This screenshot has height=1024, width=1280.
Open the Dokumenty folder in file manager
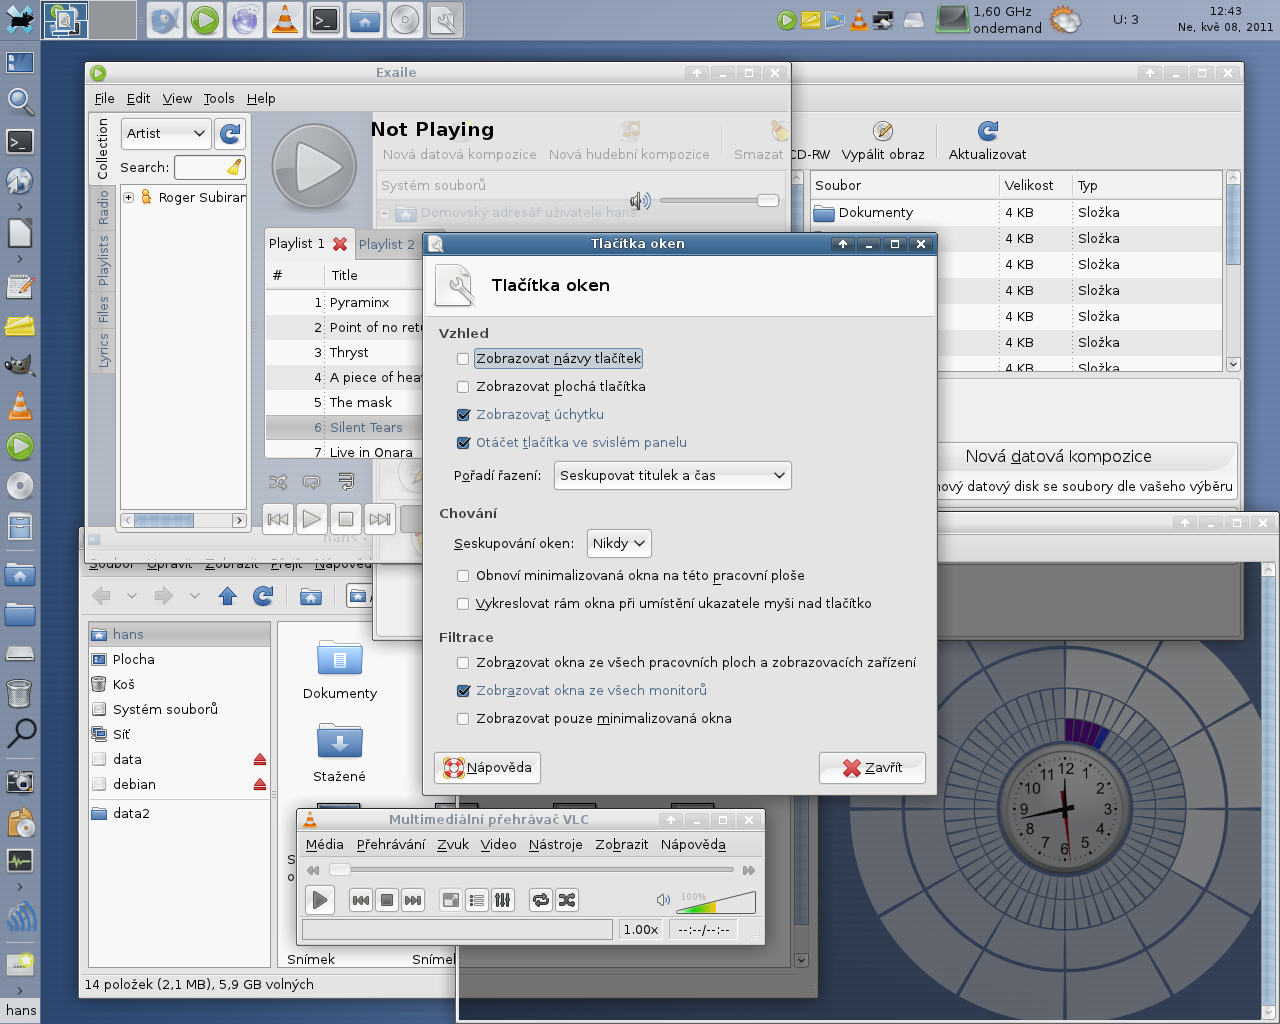click(339, 668)
